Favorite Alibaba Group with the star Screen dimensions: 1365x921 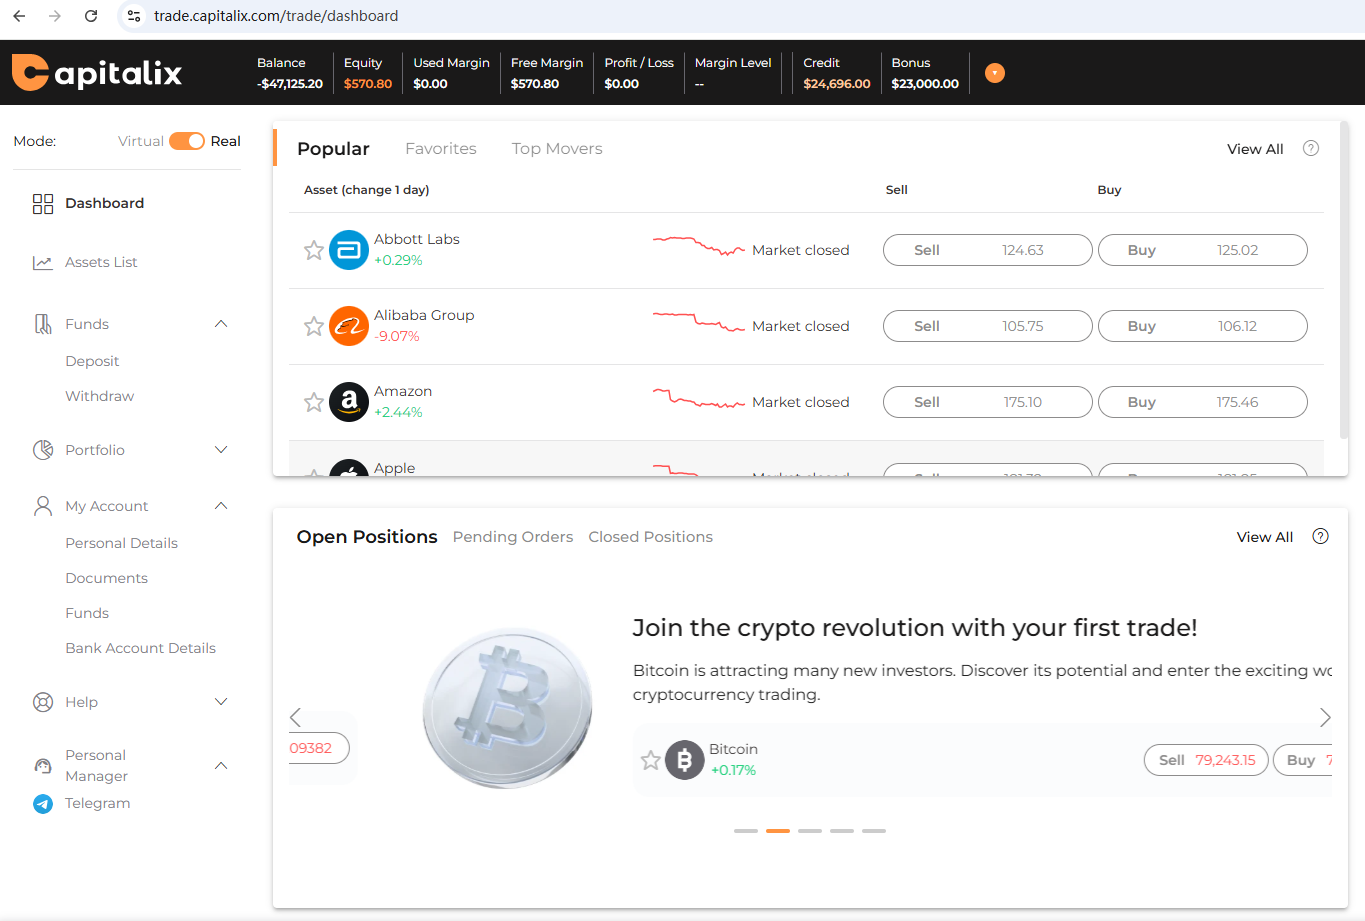click(x=314, y=326)
